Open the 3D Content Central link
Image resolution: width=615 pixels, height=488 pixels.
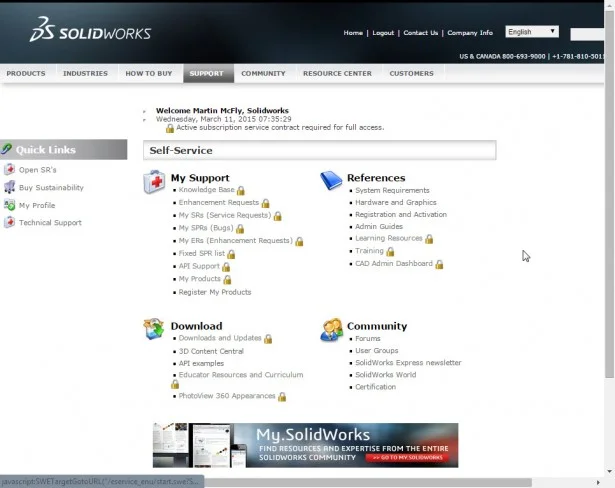point(211,351)
